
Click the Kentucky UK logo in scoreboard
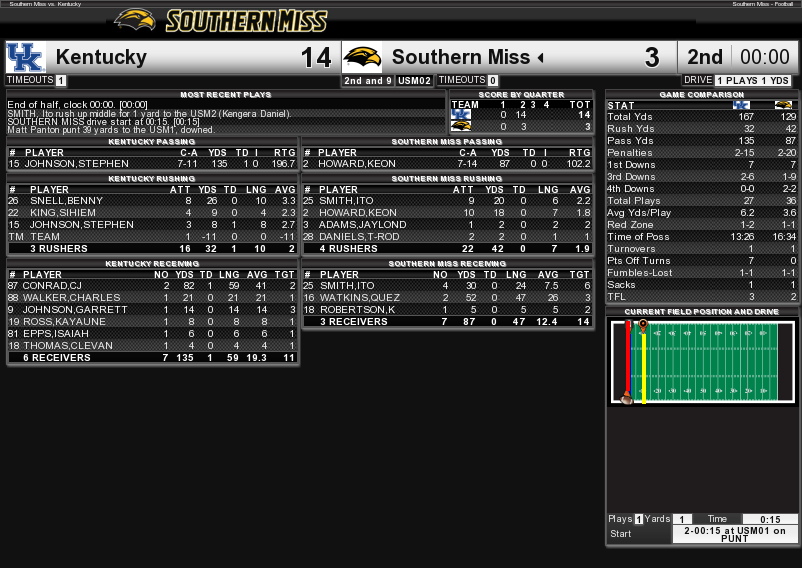[x=26, y=57]
